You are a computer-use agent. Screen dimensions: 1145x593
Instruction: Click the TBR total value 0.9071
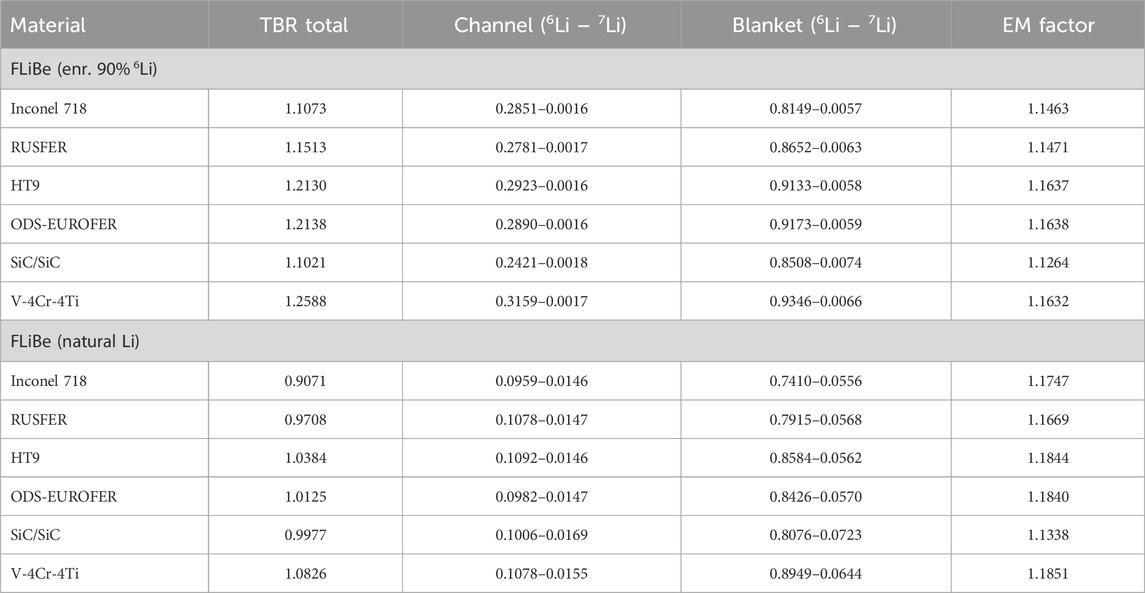[305, 381]
